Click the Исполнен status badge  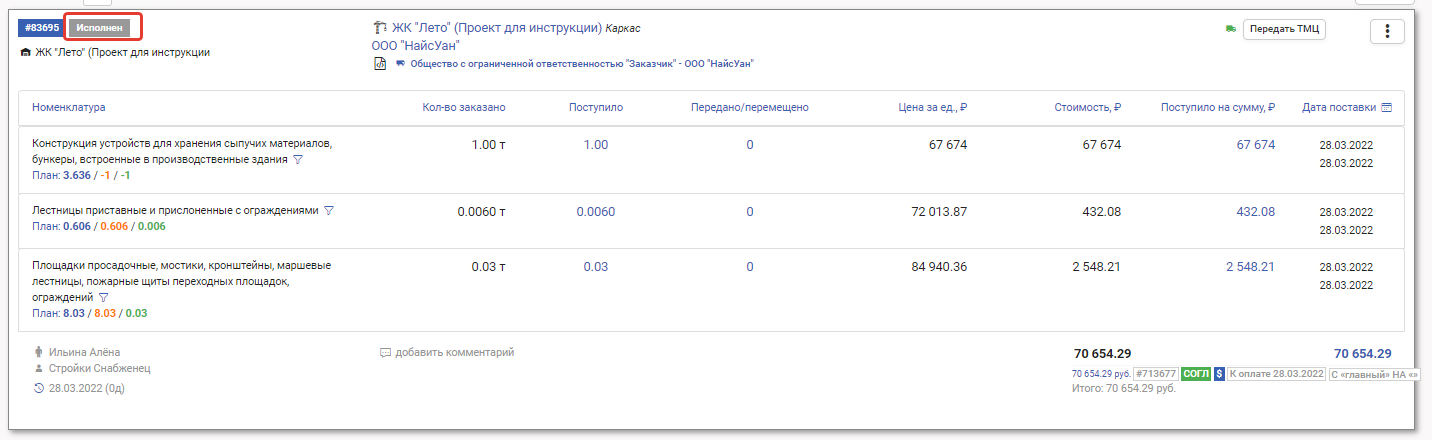[x=102, y=27]
